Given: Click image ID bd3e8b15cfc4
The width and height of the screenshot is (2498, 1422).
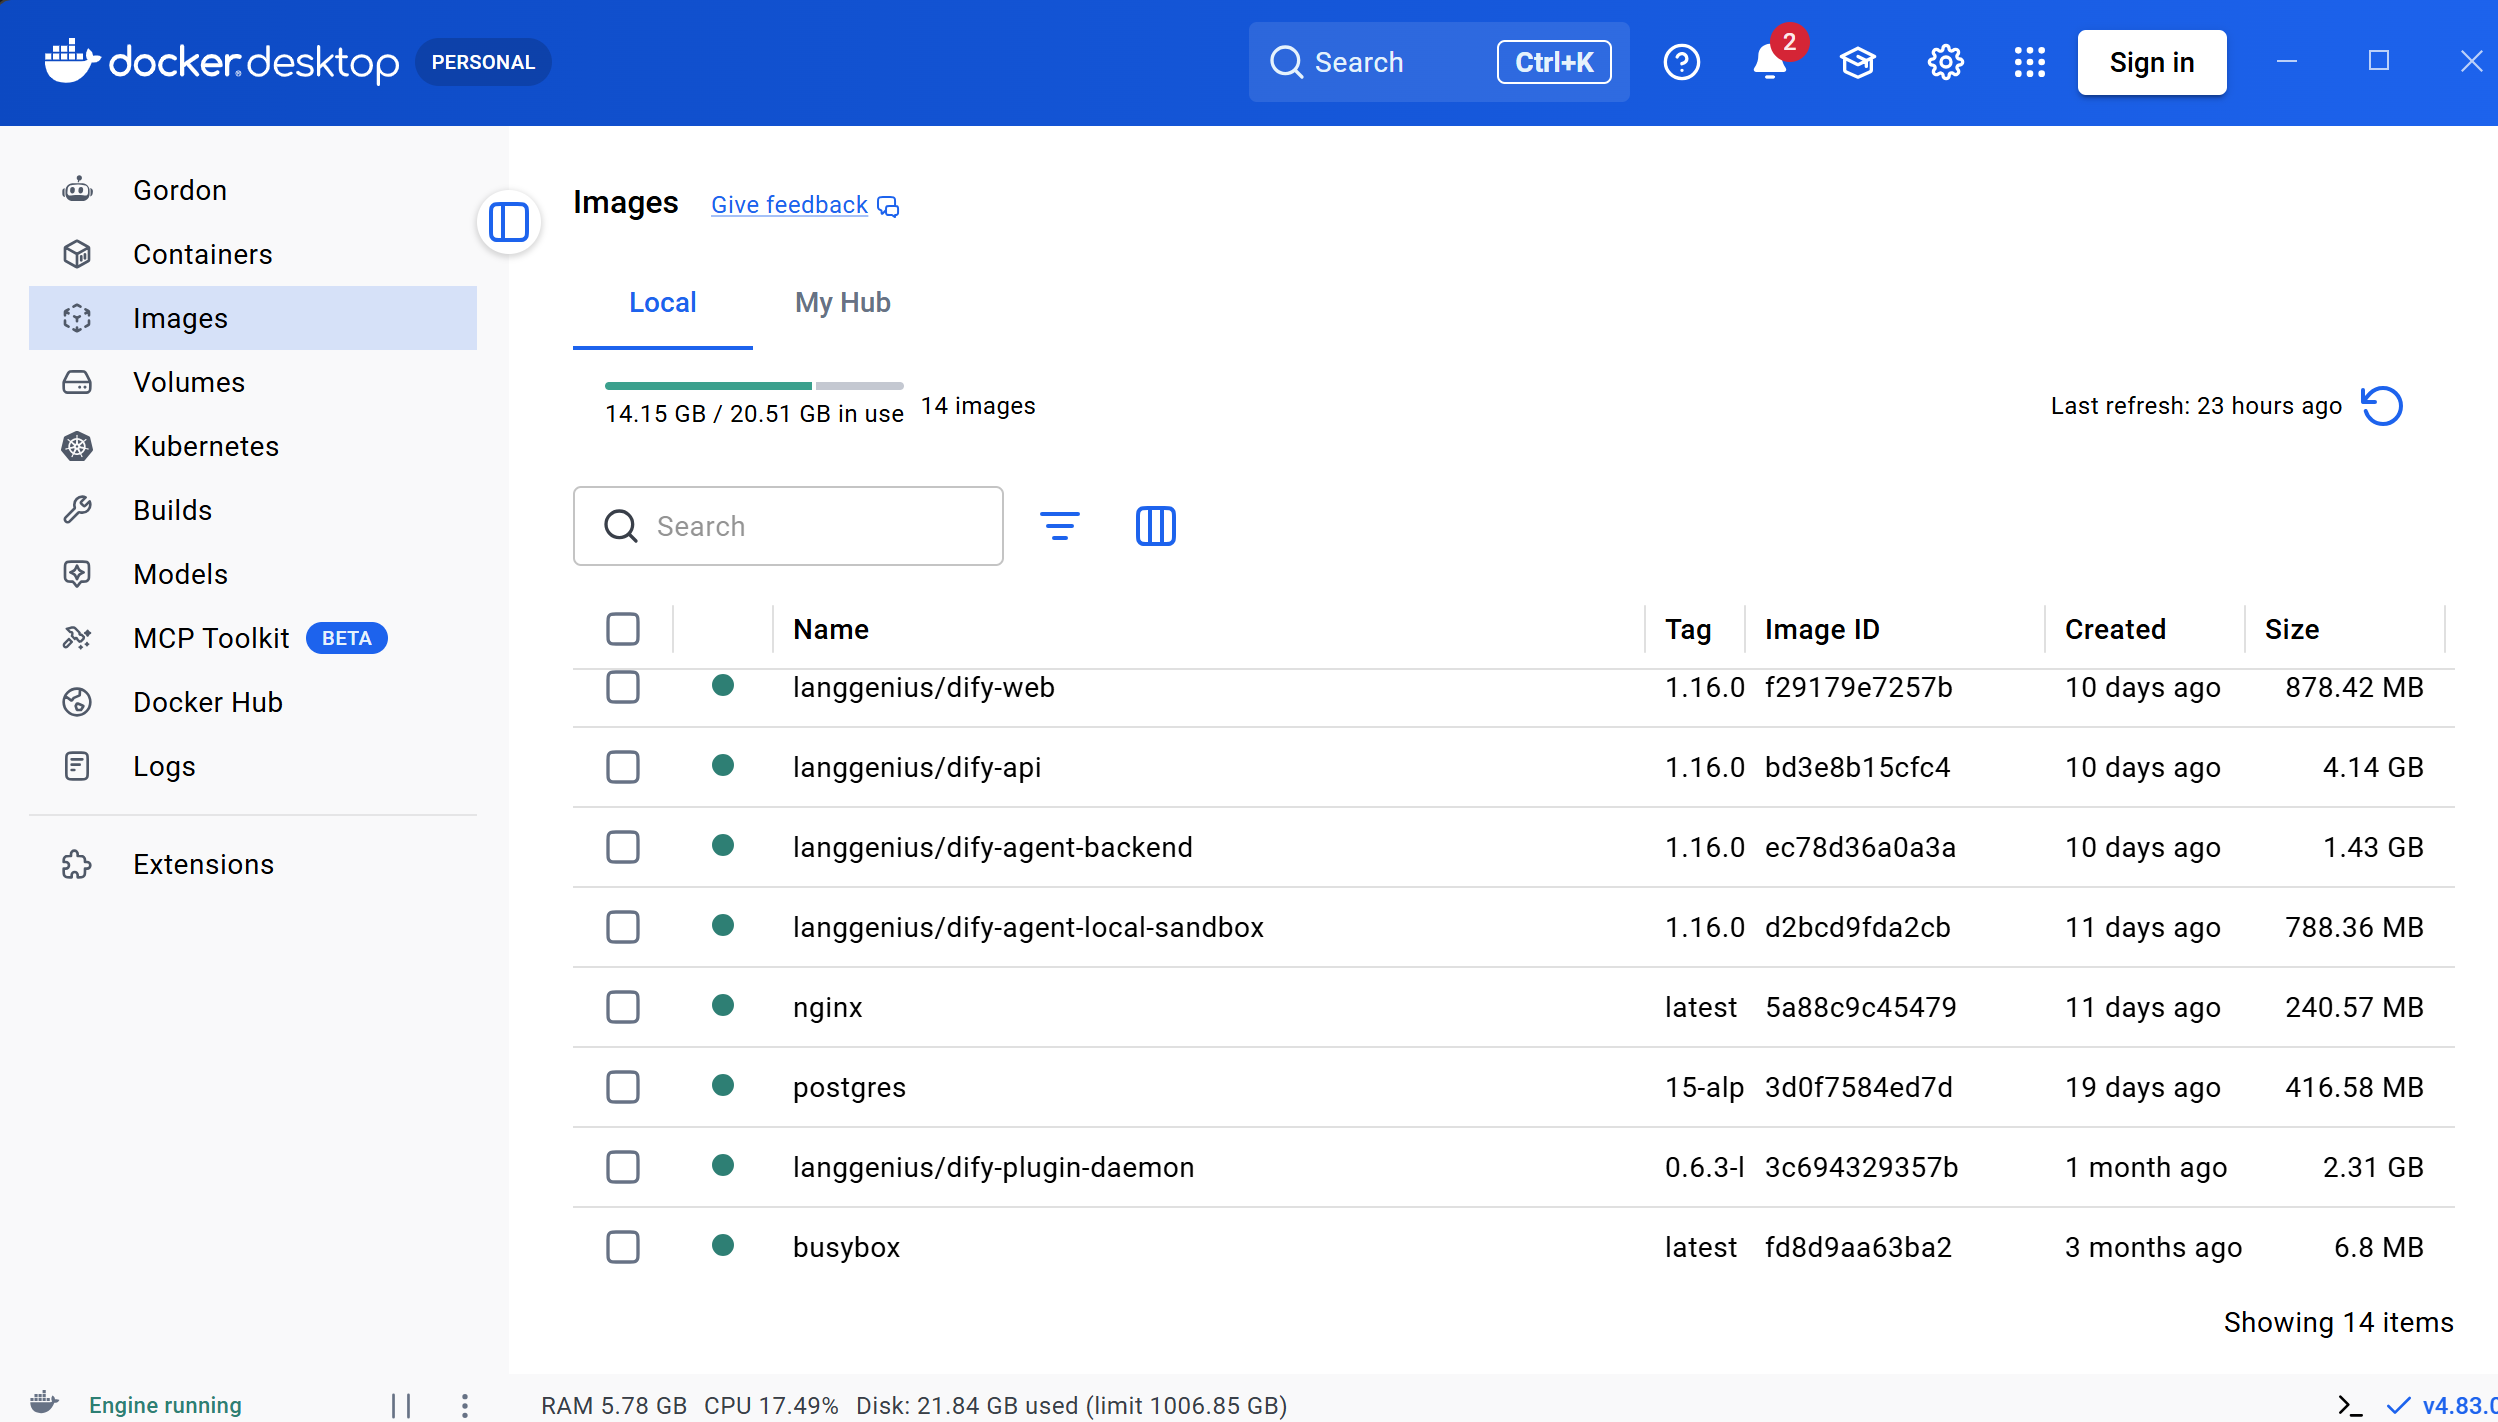Looking at the screenshot, I should (1857, 767).
